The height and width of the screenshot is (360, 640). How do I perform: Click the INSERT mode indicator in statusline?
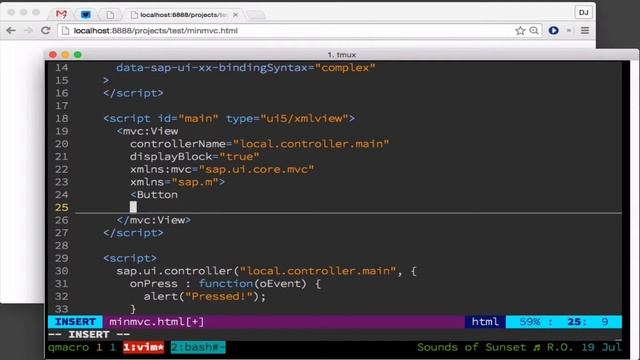pyautogui.click(x=75, y=322)
